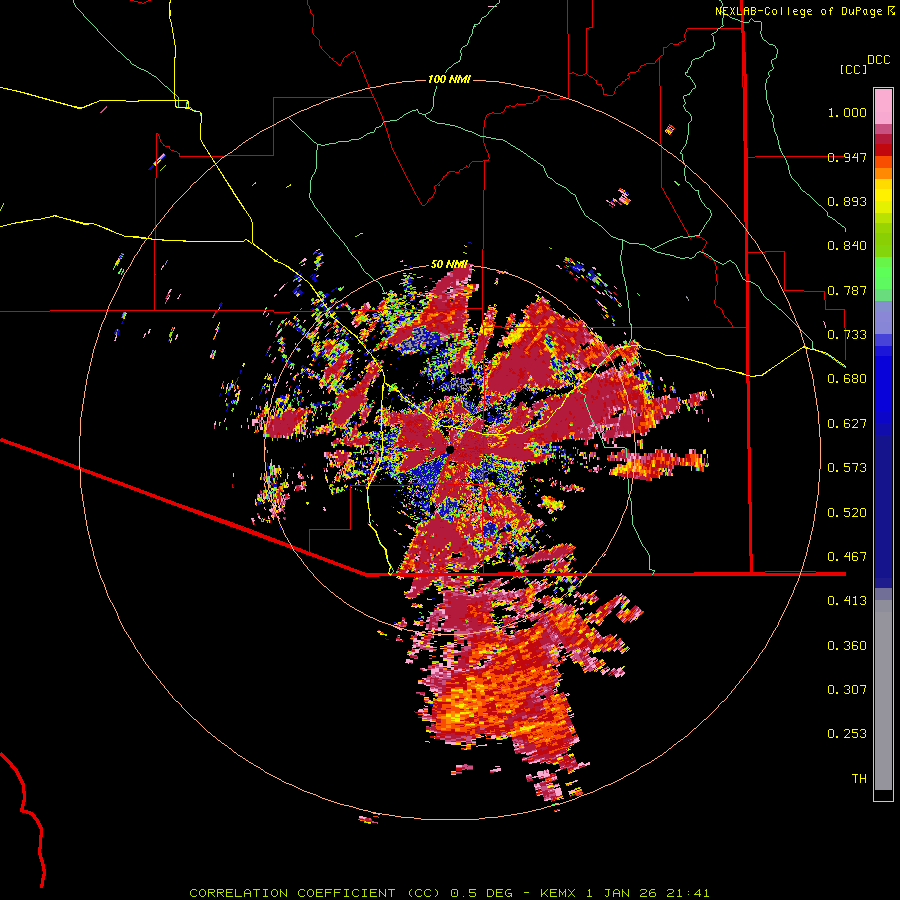
Task: Select the 0.947 scale value
Action: click(x=847, y=157)
